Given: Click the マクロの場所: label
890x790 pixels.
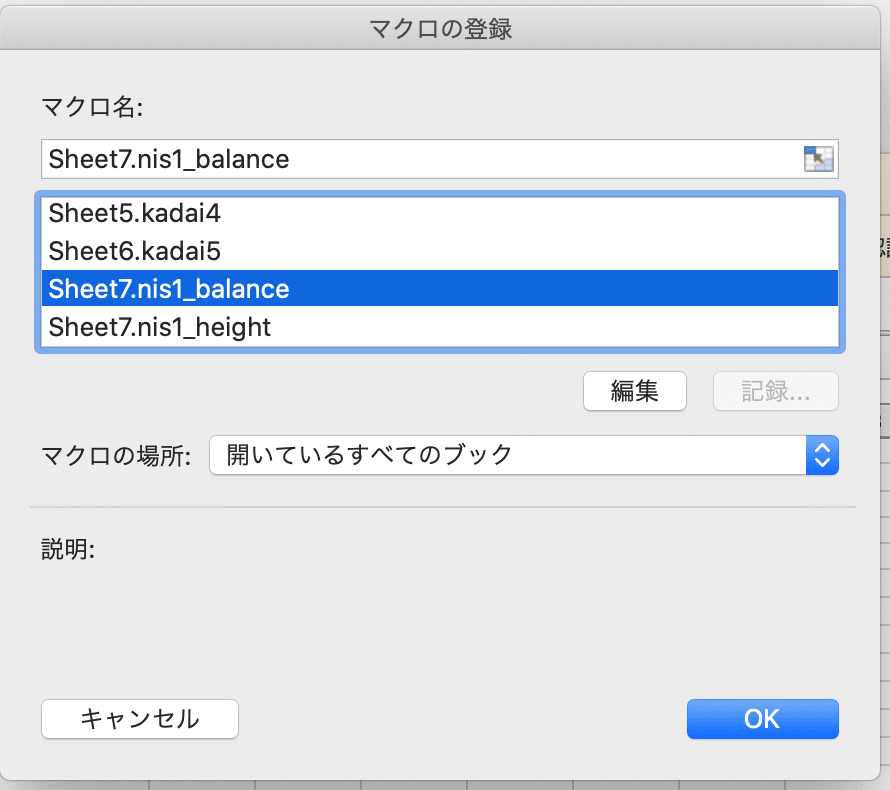Looking at the screenshot, I should click(116, 456).
